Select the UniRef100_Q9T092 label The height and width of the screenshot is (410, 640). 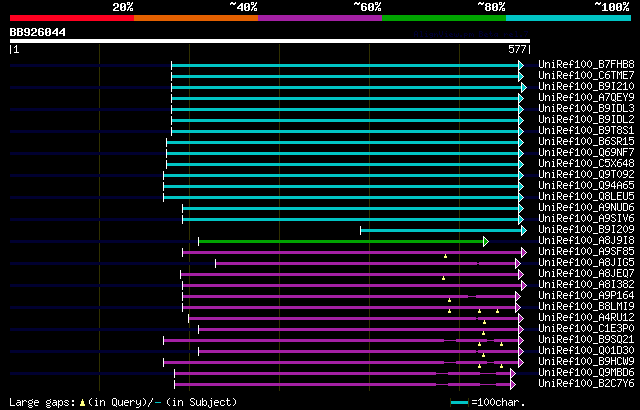point(586,175)
